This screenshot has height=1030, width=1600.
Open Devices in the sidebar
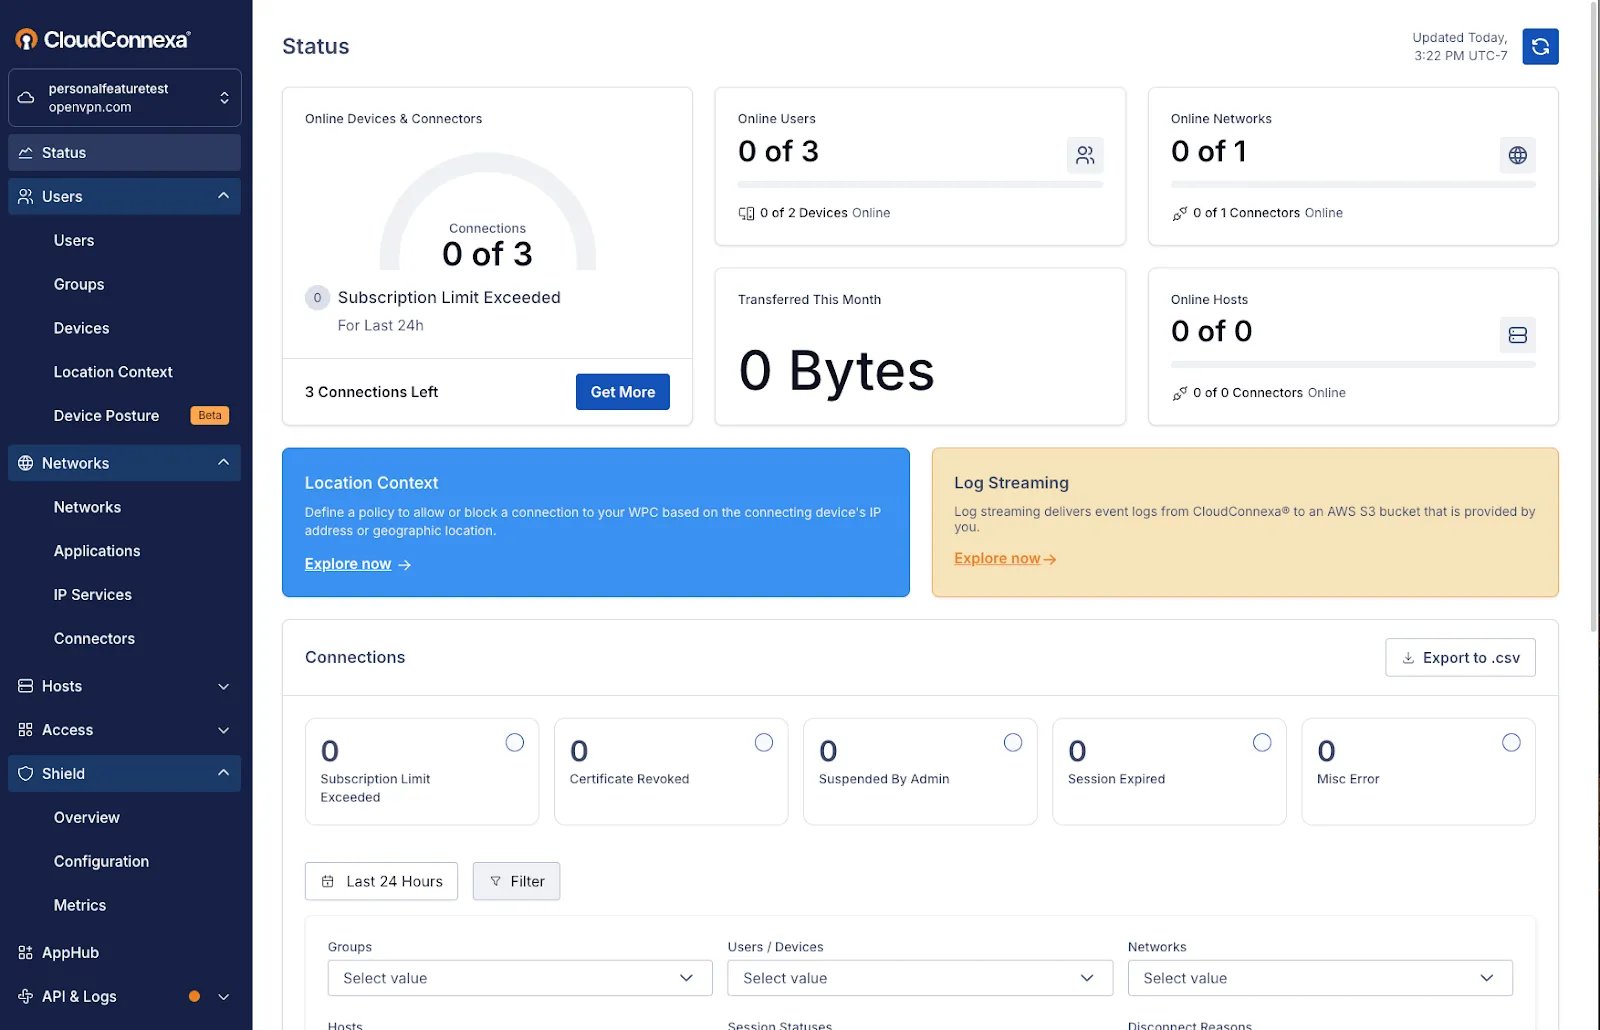pos(82,328)
